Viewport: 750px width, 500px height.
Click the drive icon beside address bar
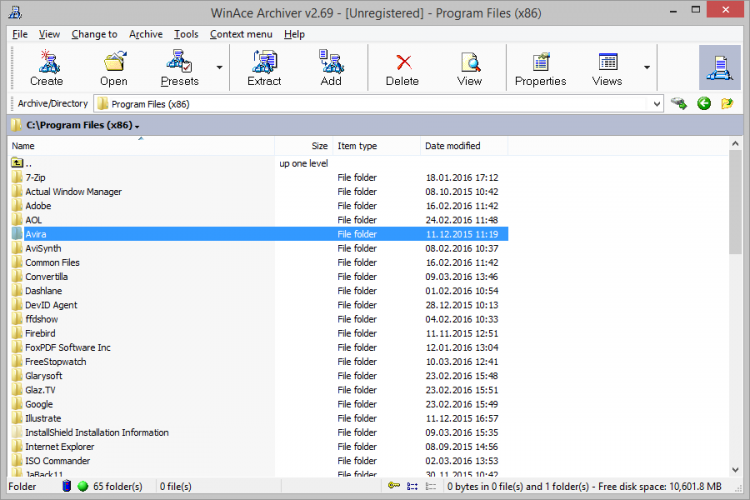pos(679,103)
